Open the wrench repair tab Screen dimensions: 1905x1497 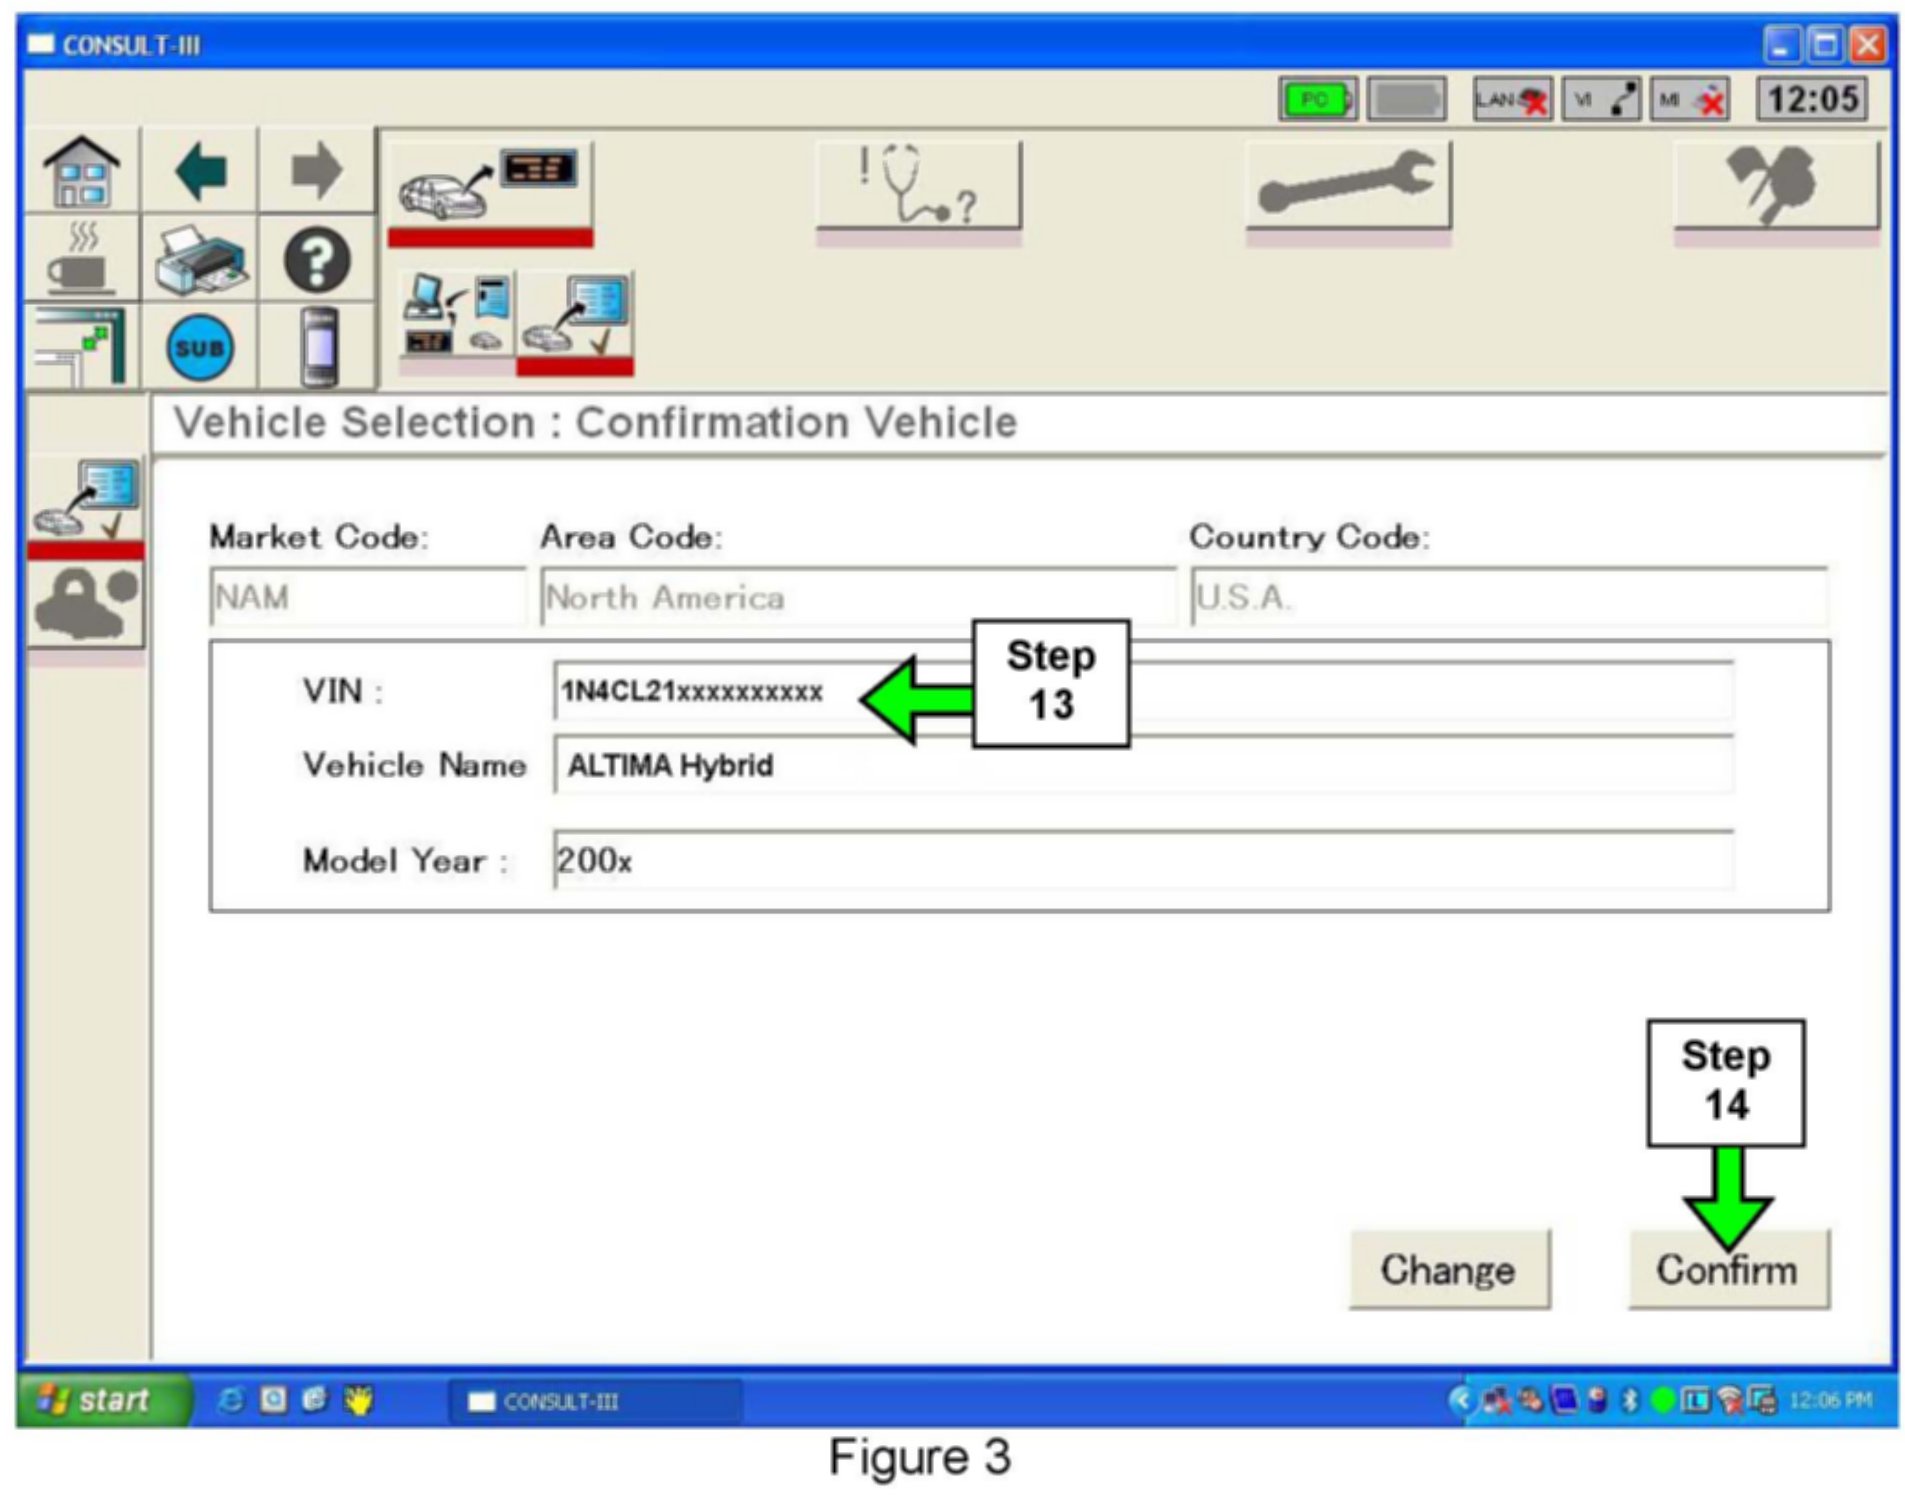[x=1347, y=186]
